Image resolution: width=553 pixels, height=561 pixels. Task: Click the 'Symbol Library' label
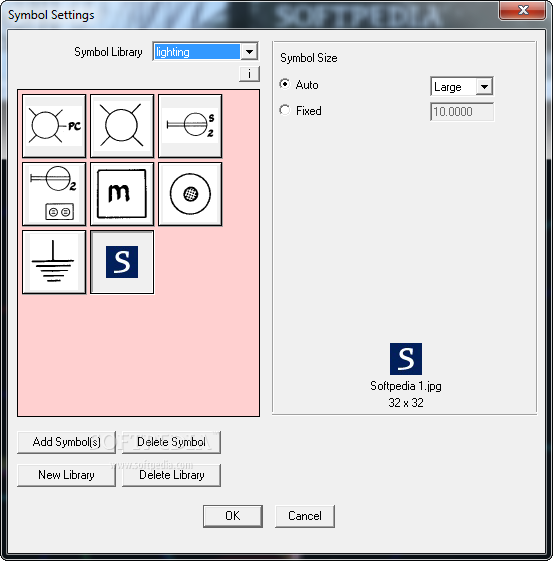click(108, 52)
